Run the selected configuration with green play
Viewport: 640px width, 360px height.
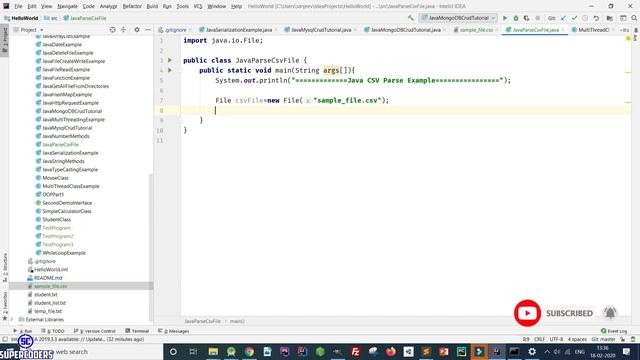[505, 18]
